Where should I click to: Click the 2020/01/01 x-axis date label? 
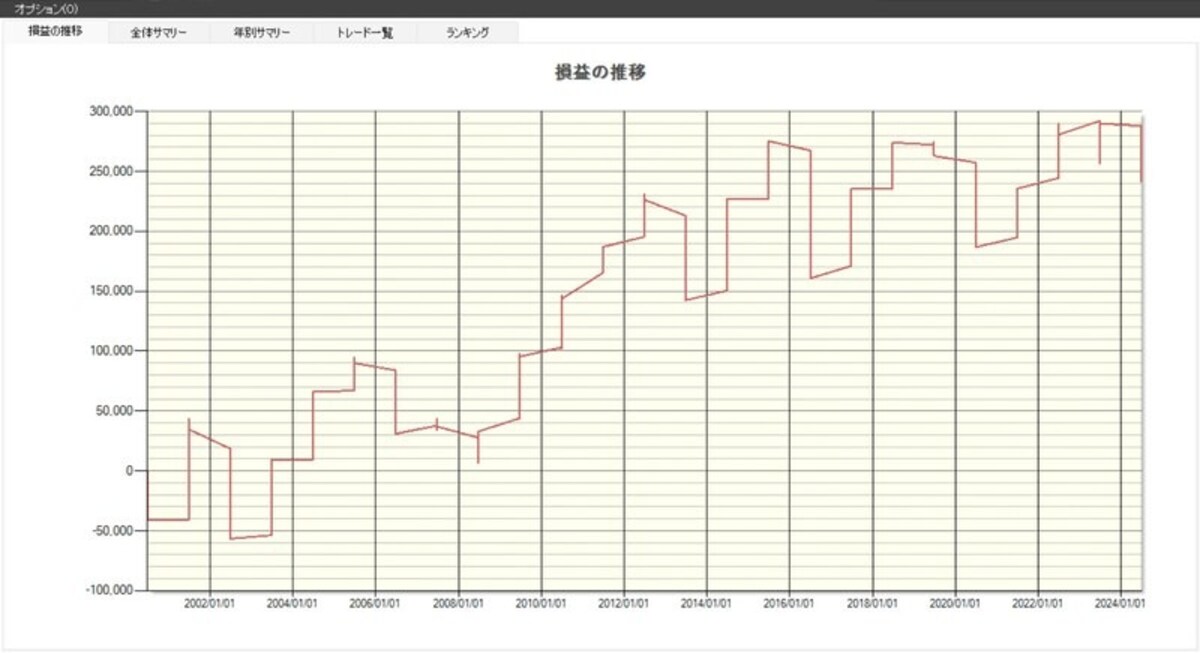click(x=956, y=604)
